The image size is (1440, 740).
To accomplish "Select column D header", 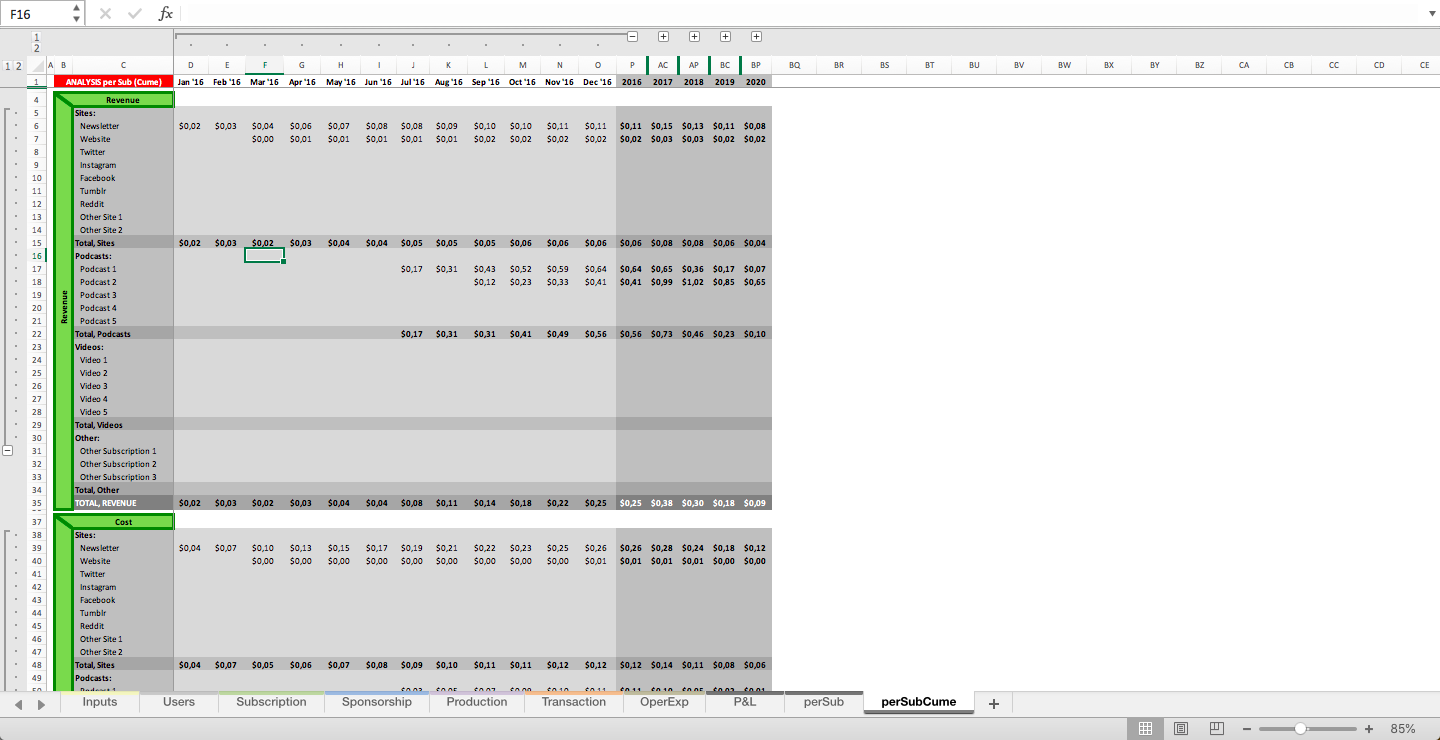I will pos(191,65).
